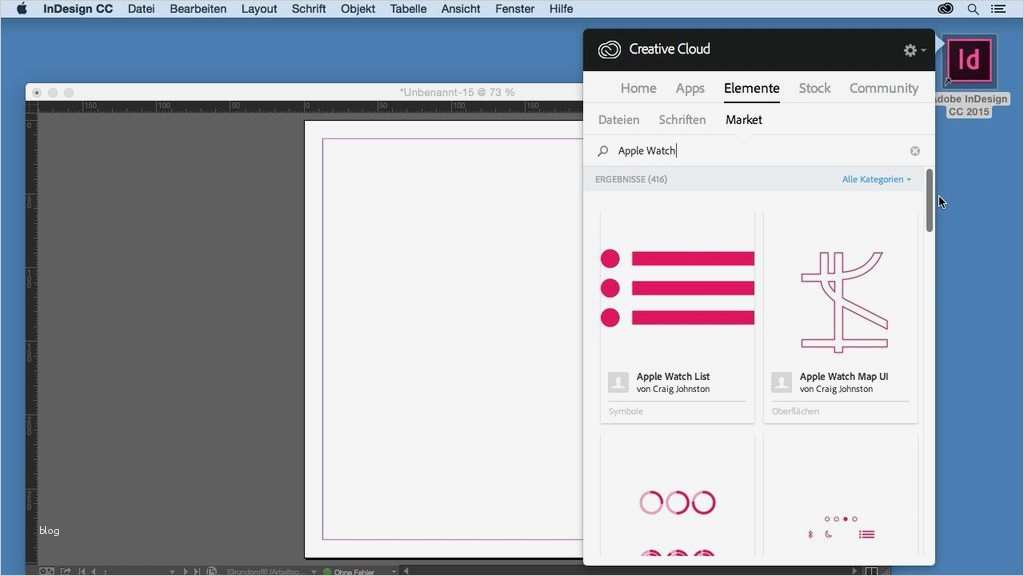Click author avatar beside Apple Watch Map UI
Viewport: 1024px width, 576px height.
[781, 382]
